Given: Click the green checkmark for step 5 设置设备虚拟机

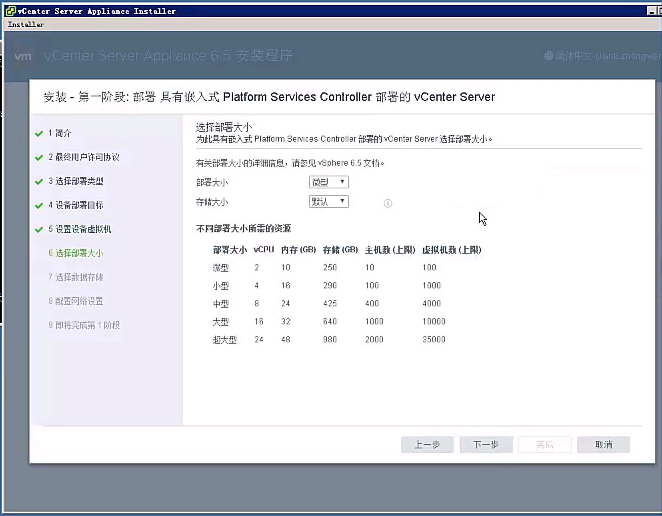Looking at the screenshot, I should coord(39,230).
